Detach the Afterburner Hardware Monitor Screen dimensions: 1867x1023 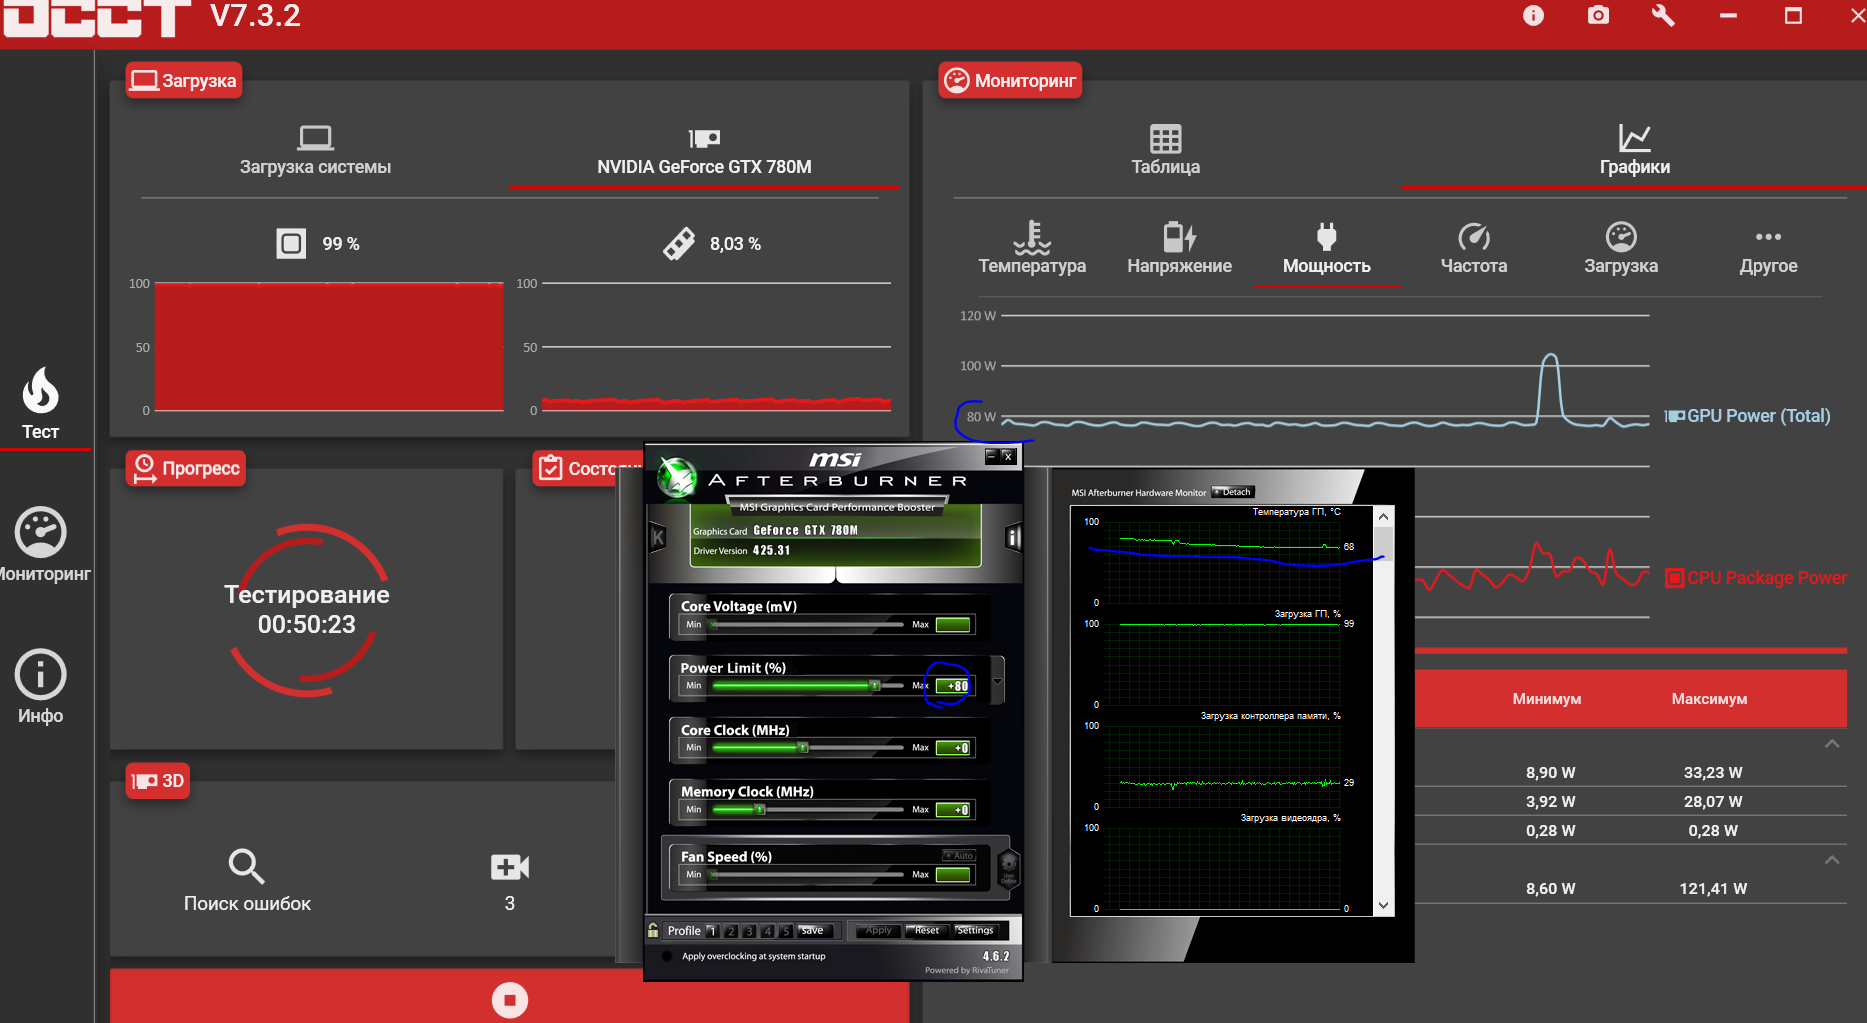1233,492
